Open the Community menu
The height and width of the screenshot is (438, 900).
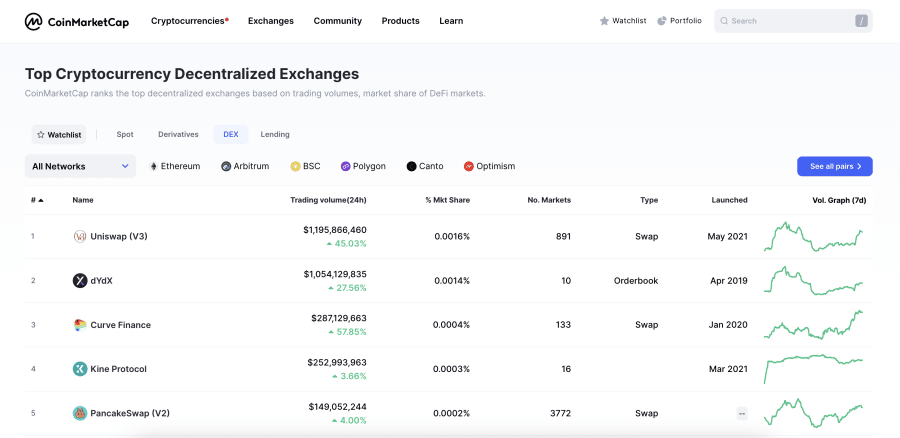pyautogui.click(x=338, y=21)
